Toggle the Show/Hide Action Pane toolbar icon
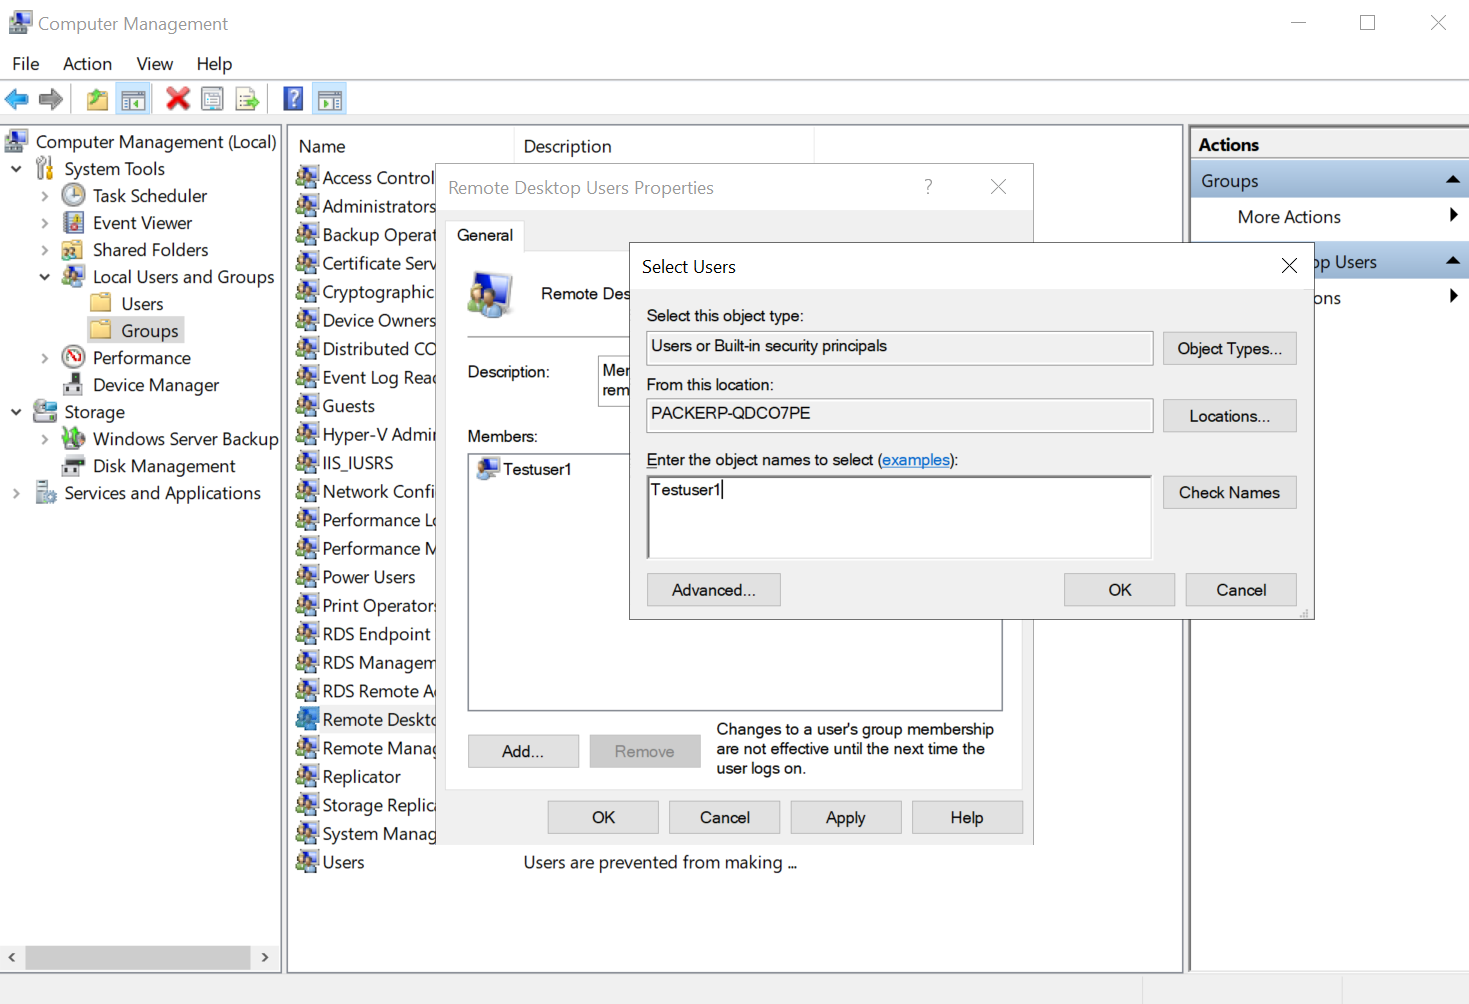Viewport: 1469px width, 1004px height. [x=329, y=99]
